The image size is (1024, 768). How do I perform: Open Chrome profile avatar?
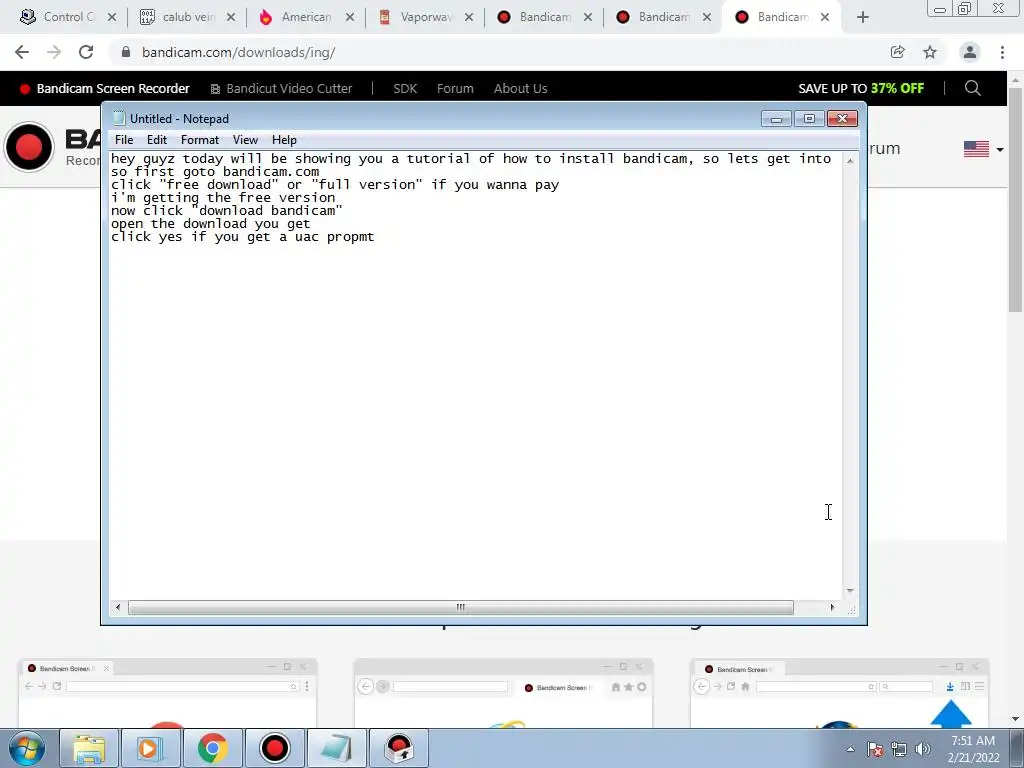click(x=970, y=52)
